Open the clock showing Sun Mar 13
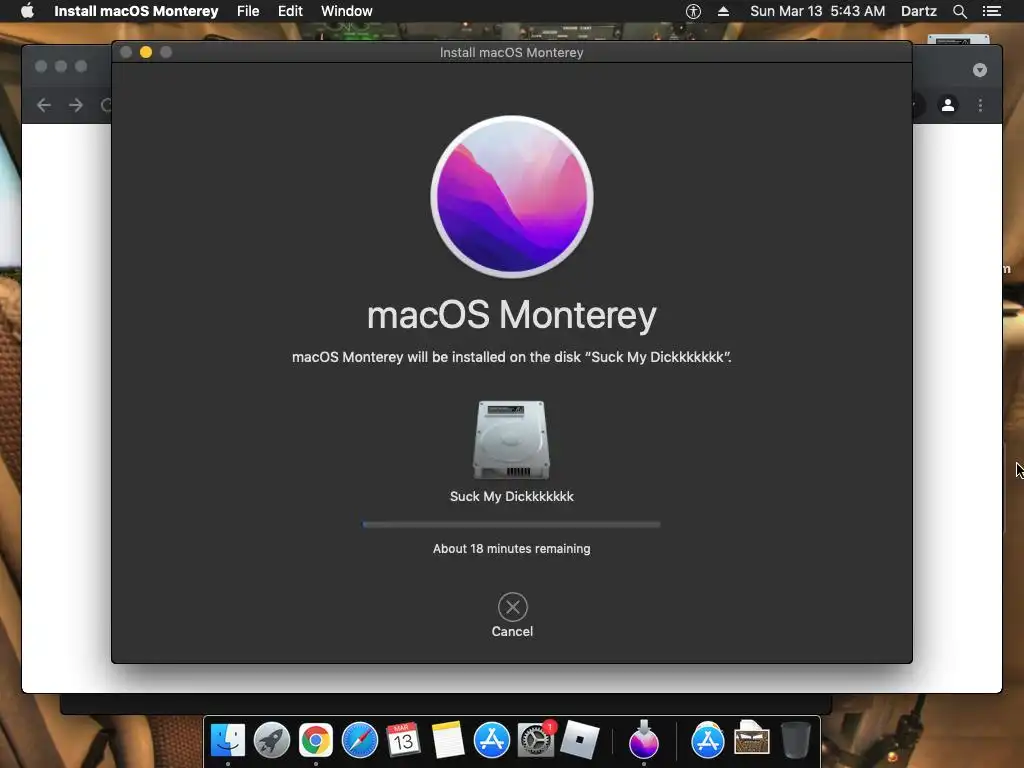The height and width of the screenshot is (768, 1024). 817,11
